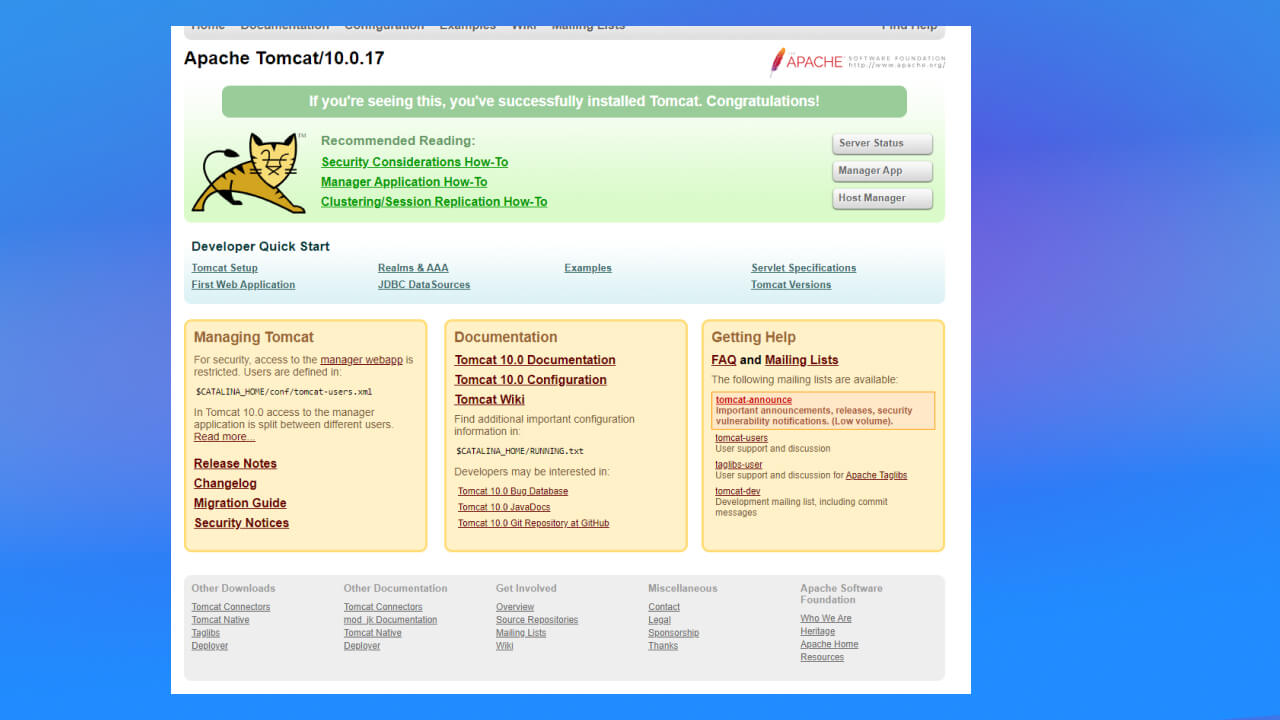Open the Heritage link
This screenshot has width=1280, height=720.
[x=817, y=632]
